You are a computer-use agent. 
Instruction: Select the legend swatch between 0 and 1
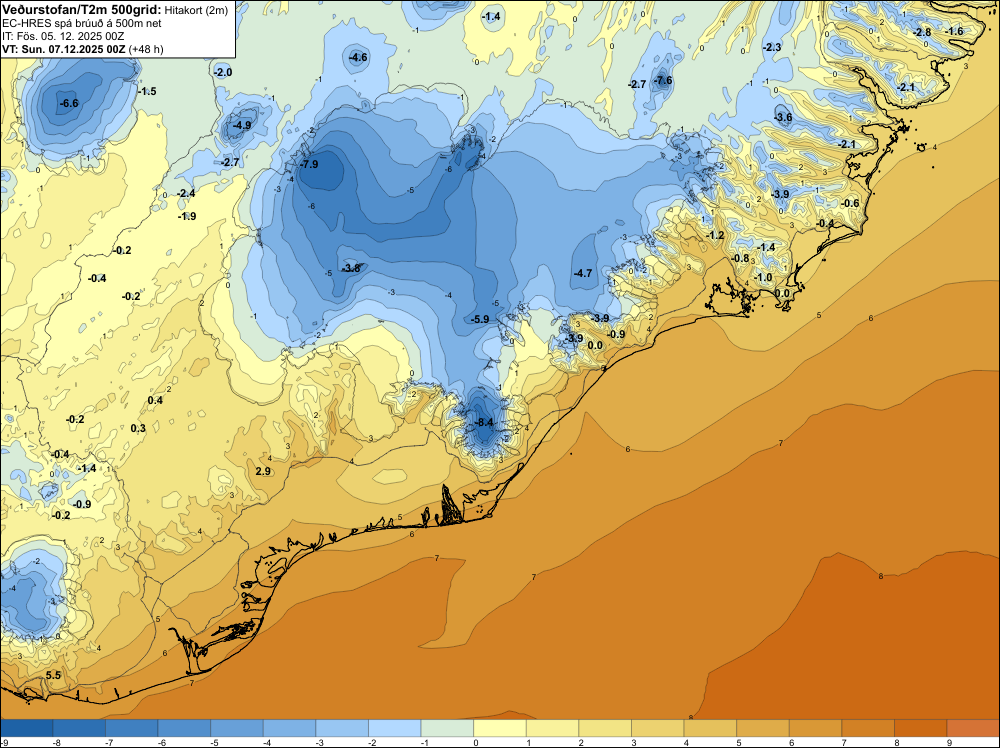pos(500,728)
